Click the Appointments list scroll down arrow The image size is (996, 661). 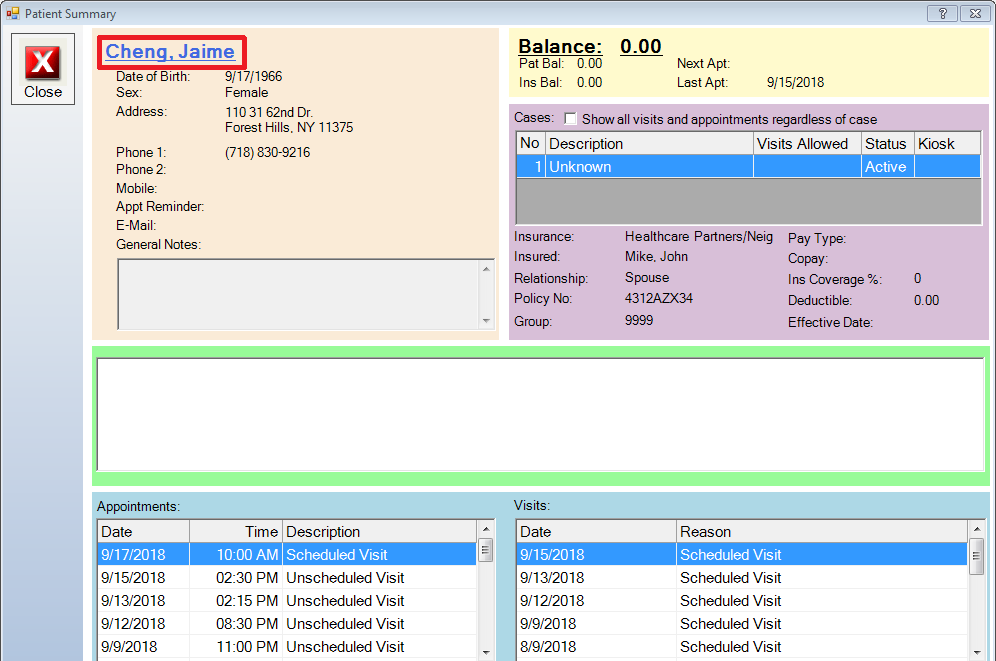tap(486, 652)
